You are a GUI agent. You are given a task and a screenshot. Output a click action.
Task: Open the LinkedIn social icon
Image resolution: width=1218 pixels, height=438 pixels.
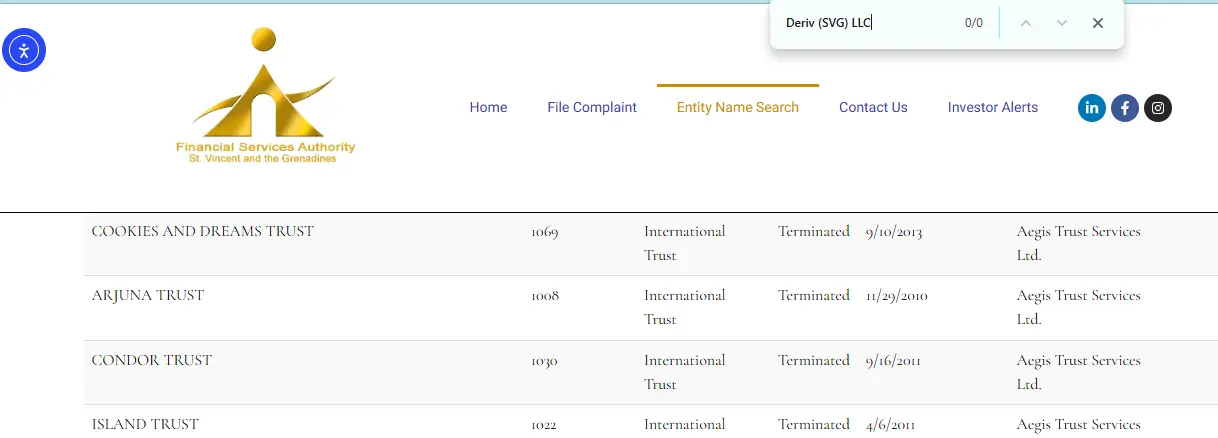(x=1092, y=108)
